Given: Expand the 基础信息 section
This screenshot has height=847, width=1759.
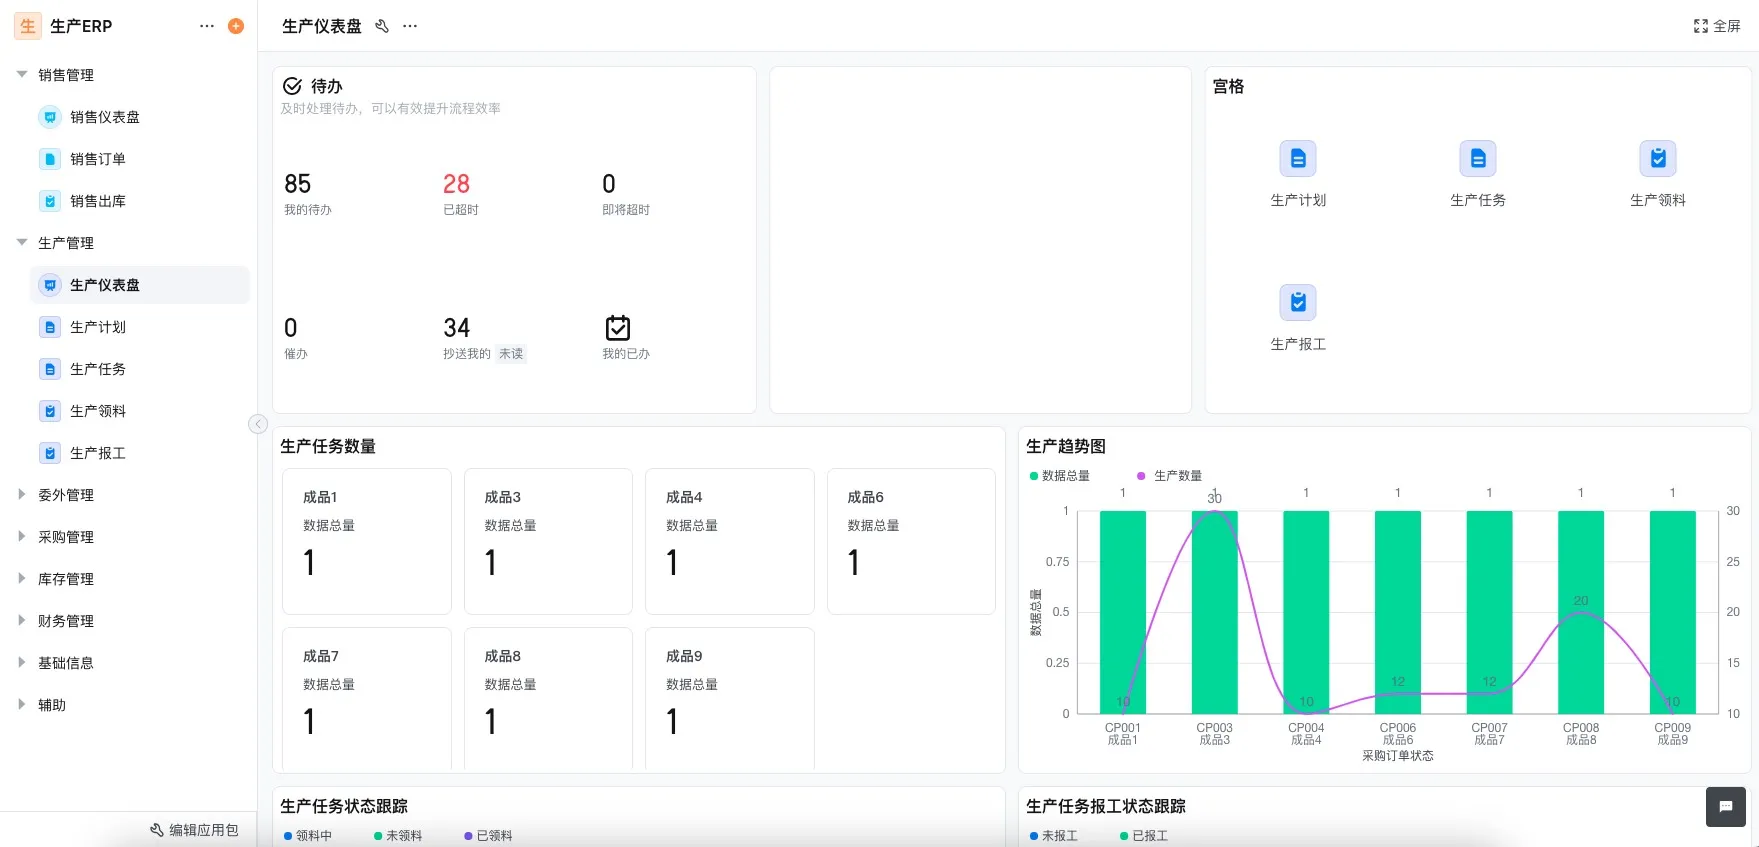Looking at the screenshot, I should (x=22, y=662).
